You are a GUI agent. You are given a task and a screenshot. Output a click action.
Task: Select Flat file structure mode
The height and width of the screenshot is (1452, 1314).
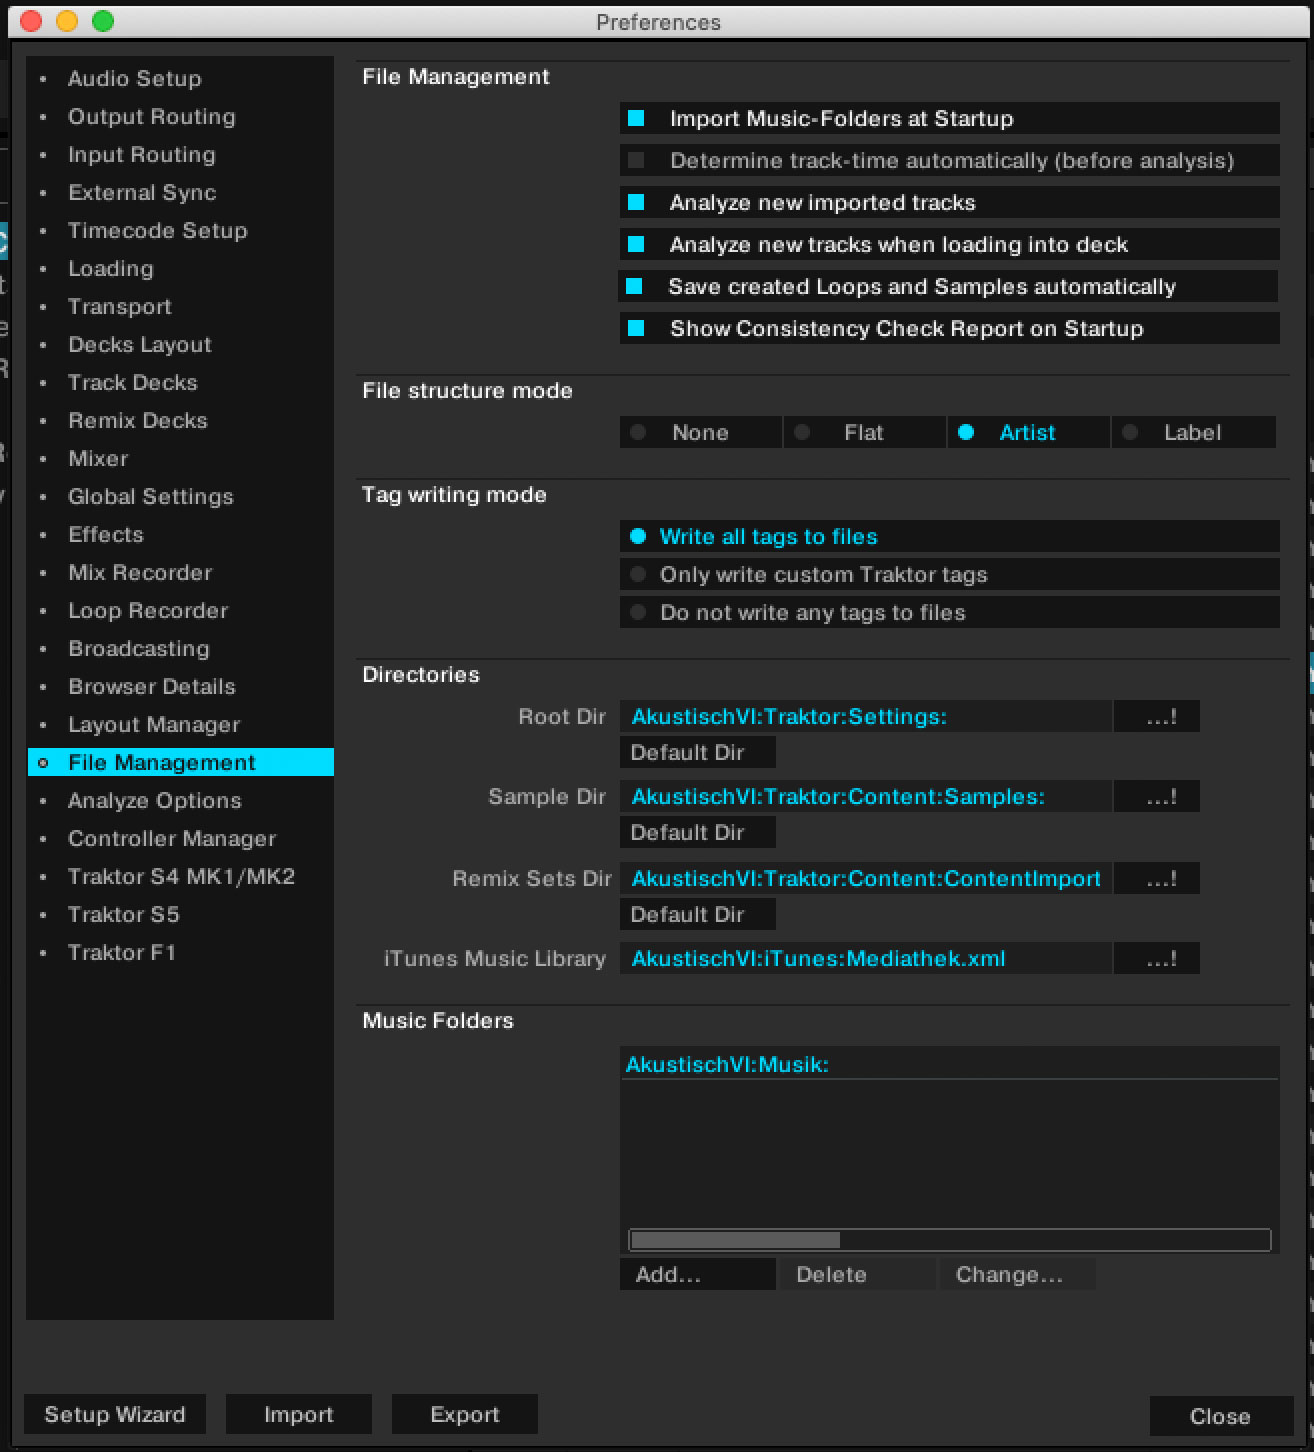coord(865,433)
